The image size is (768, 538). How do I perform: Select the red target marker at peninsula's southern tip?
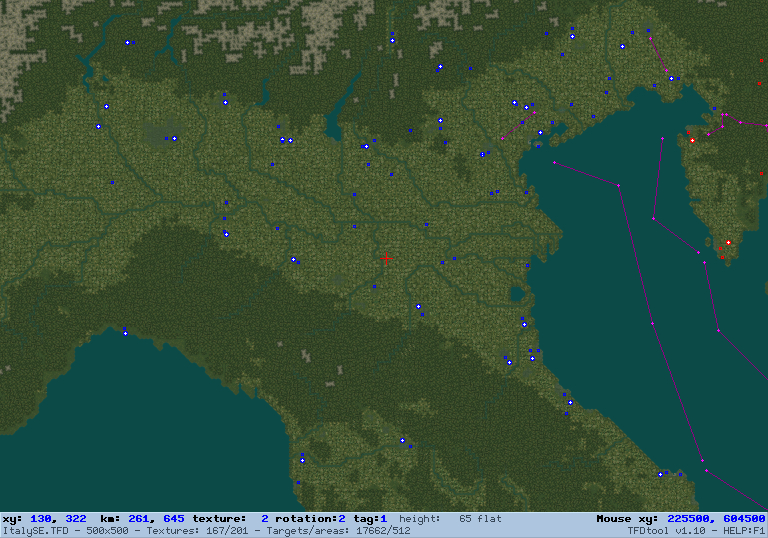tap(728, 243)
